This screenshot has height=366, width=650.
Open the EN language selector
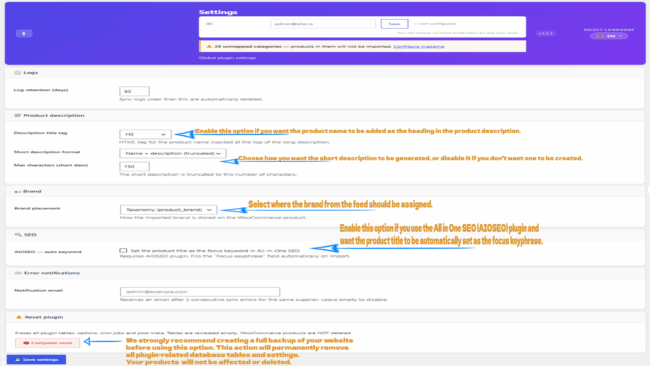(x=609, y=36)
